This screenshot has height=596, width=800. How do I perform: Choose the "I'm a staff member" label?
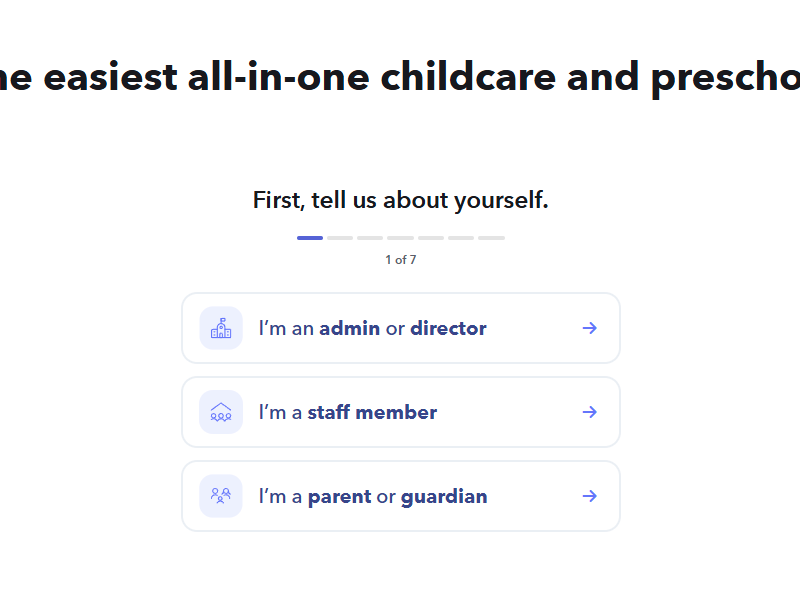pyautogui.click(x=347, y=412)
